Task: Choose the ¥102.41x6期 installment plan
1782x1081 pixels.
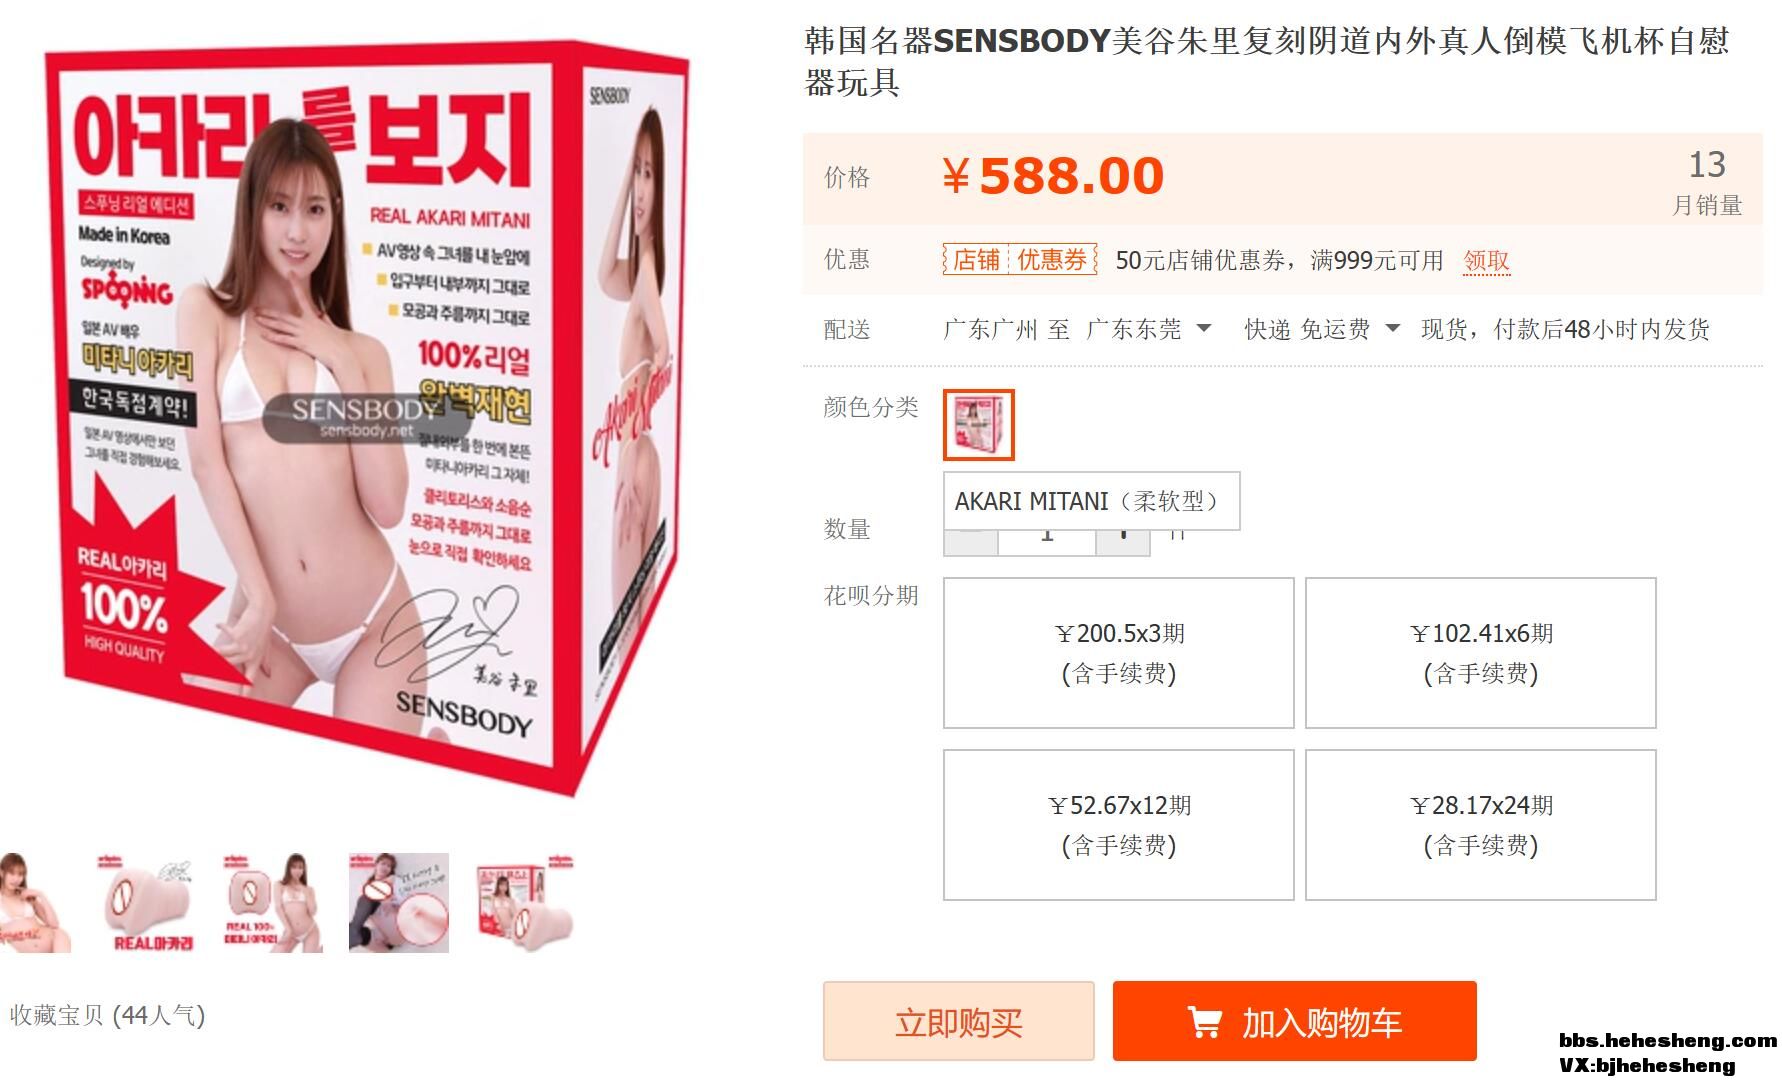Action: [x=1481, y=653]
